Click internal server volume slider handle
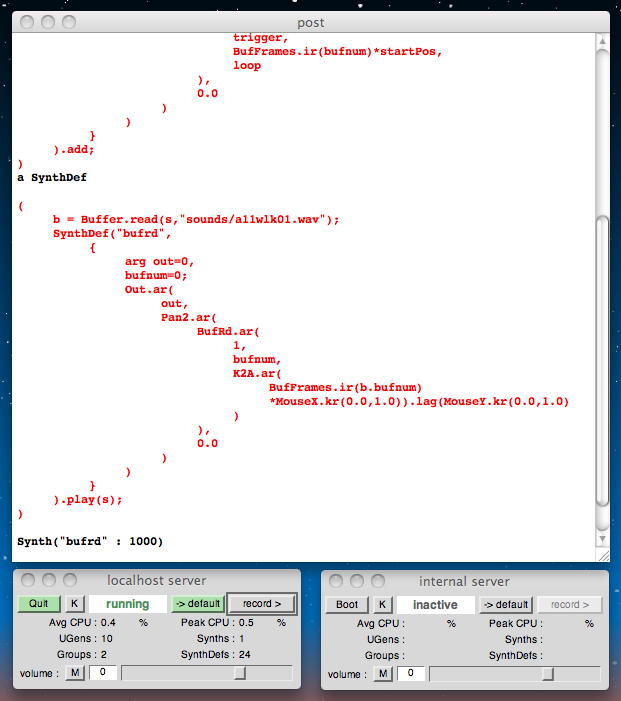621x701 pixels. tap(548, 674)
